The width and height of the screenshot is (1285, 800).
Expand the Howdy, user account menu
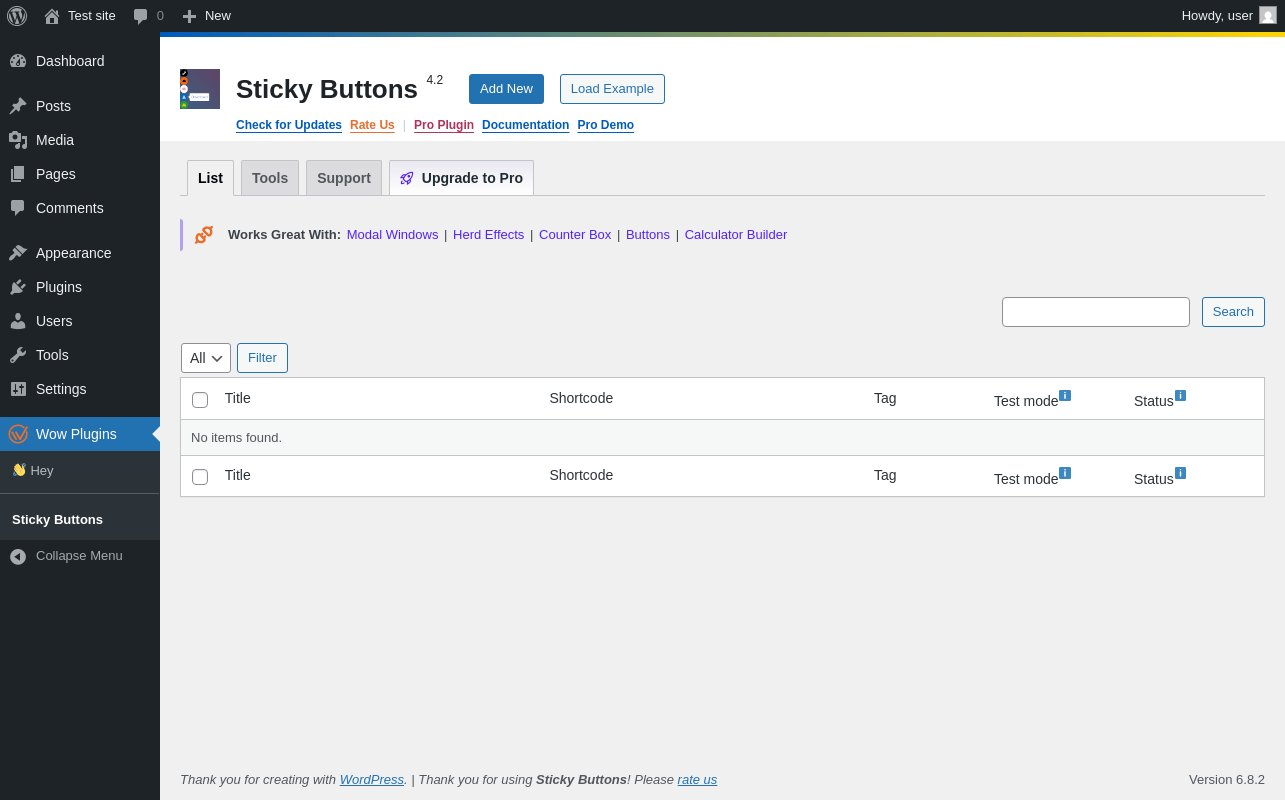click(x=1228, y=15)
